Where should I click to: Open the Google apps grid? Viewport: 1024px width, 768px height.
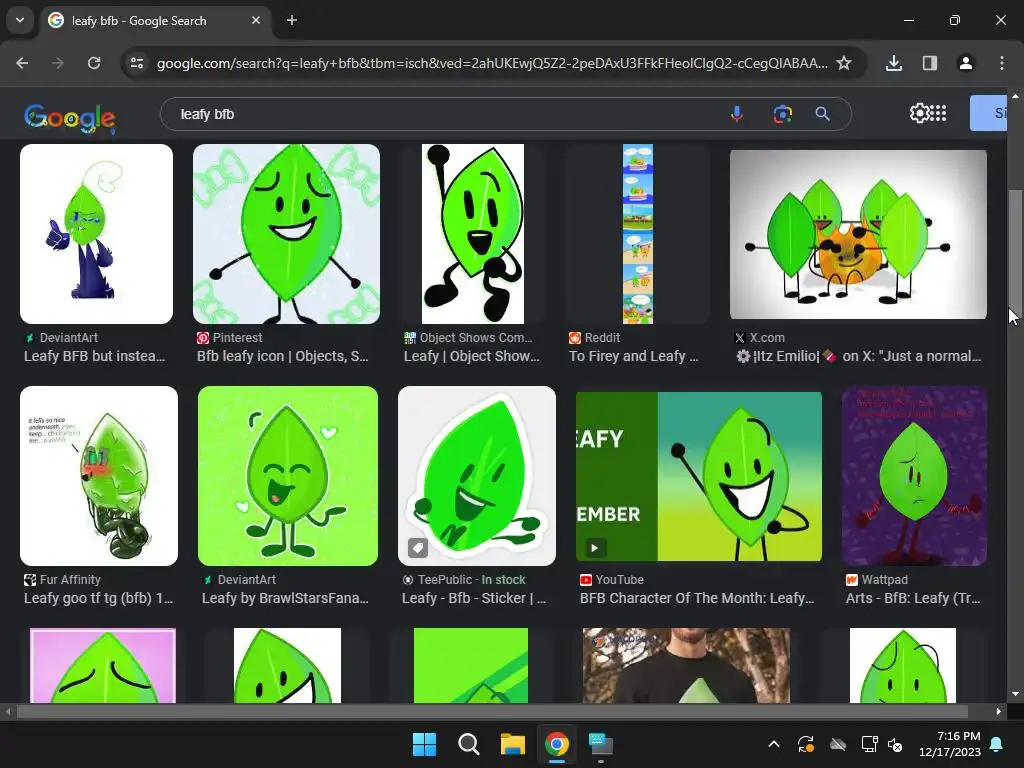(x=938, y=113)
